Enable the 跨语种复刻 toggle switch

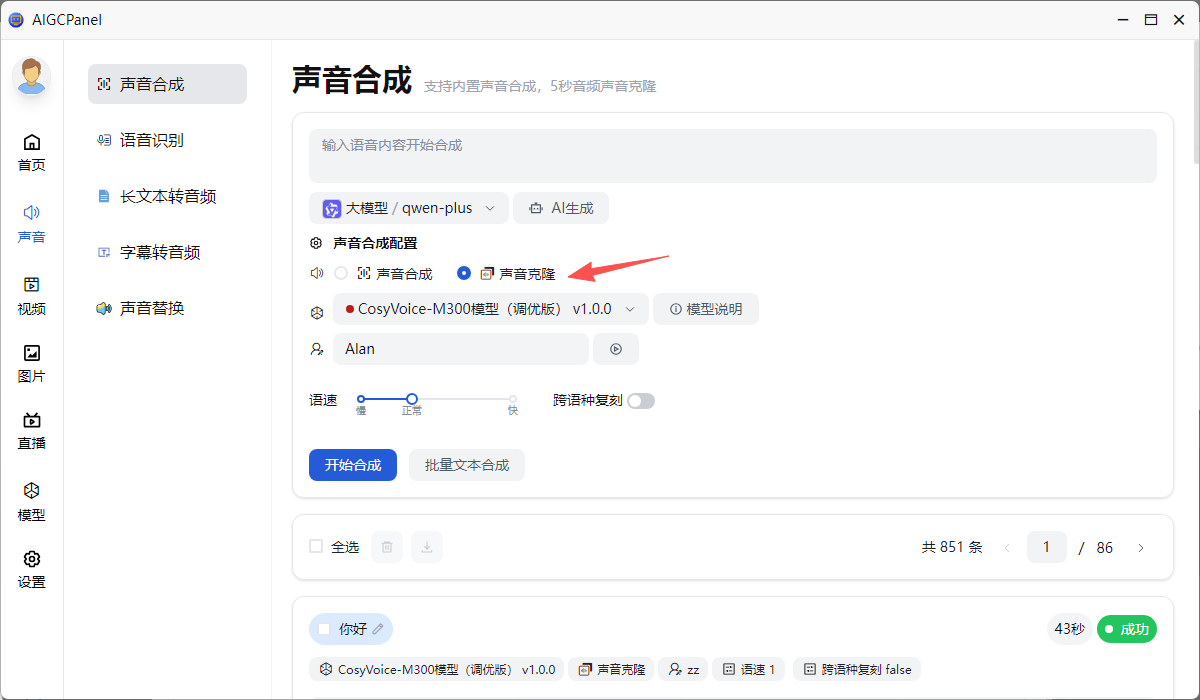click(x=641, y=401)
